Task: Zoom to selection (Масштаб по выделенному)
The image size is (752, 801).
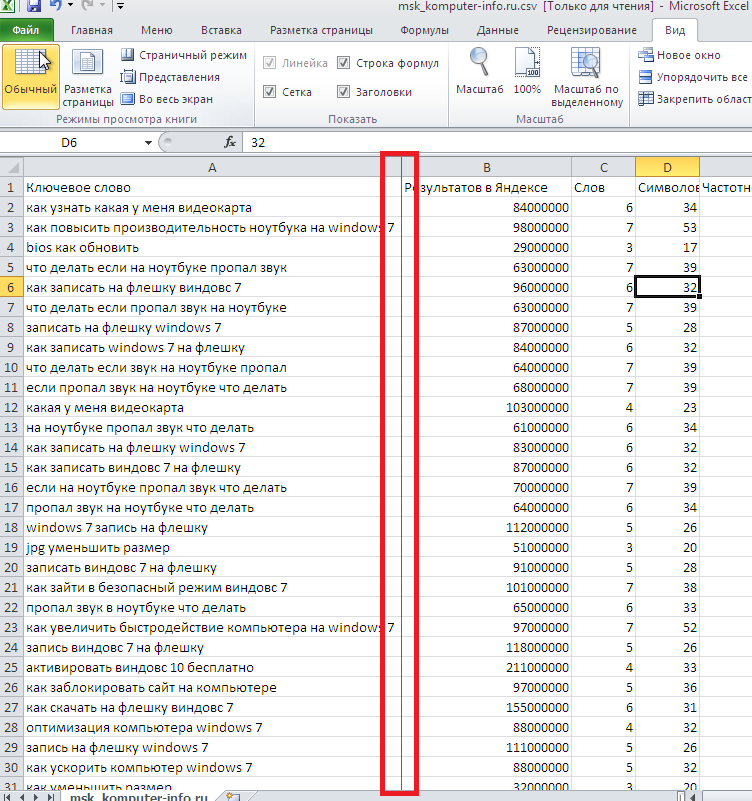Action: (x=586, y=77)
